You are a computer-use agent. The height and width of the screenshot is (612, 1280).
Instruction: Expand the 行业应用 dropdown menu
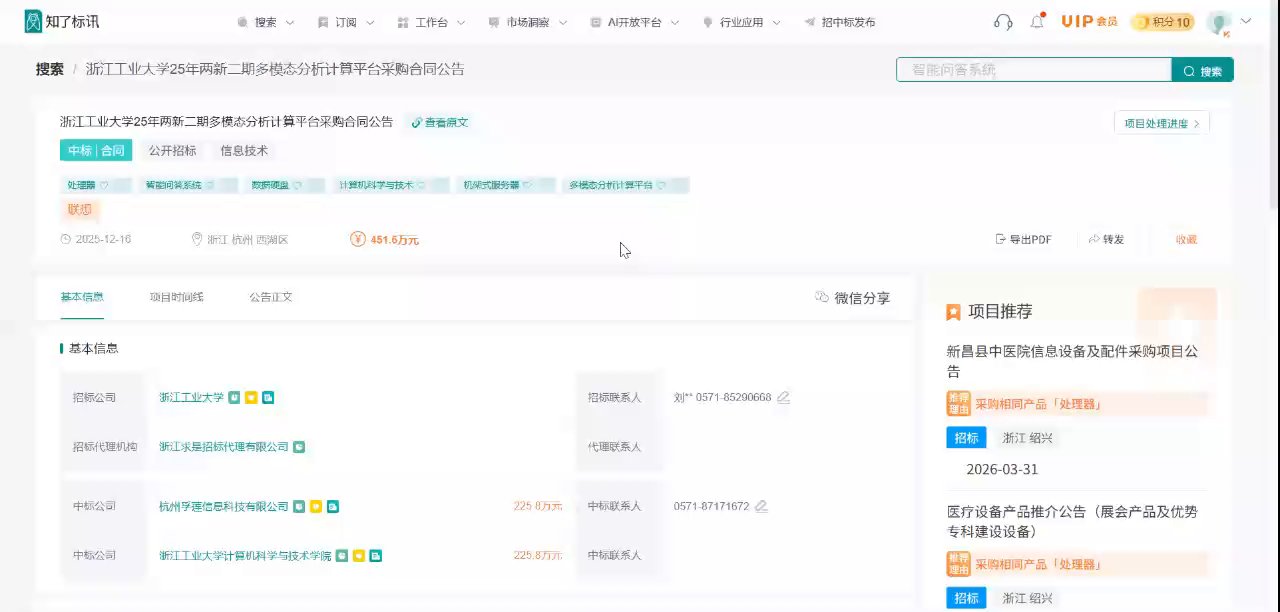click(x=777, y=22)
